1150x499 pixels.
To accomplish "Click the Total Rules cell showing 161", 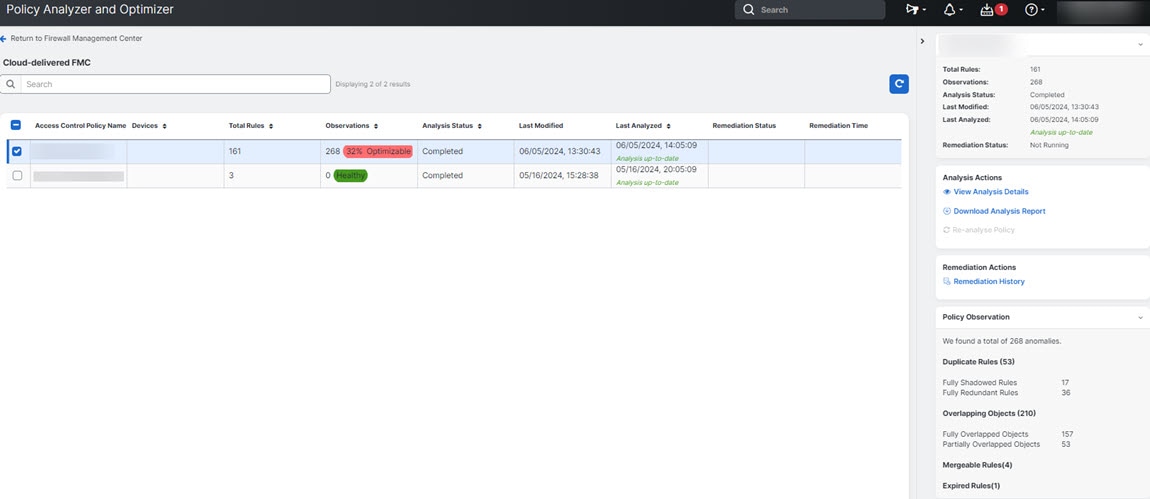I will tap(271, 151).
